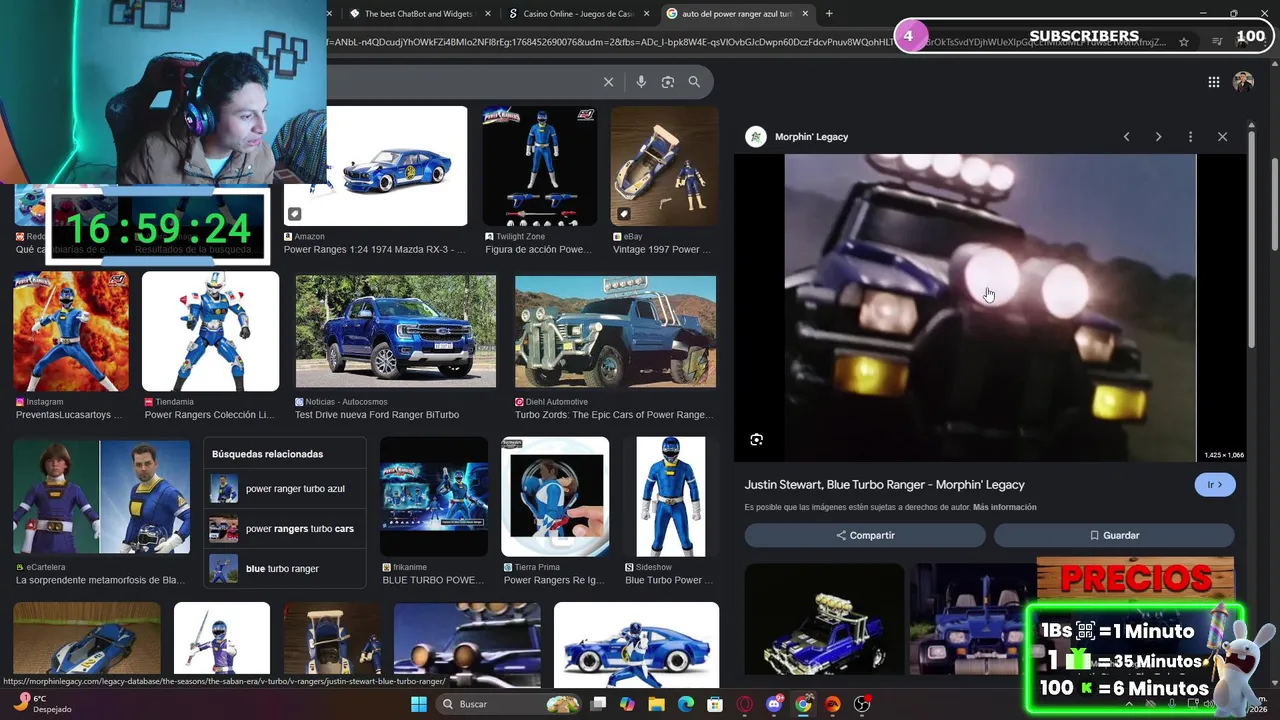Open the preview panel's three-dot menu
The width and height of the screenshot is (1280, 720).
coord(1190,137)
